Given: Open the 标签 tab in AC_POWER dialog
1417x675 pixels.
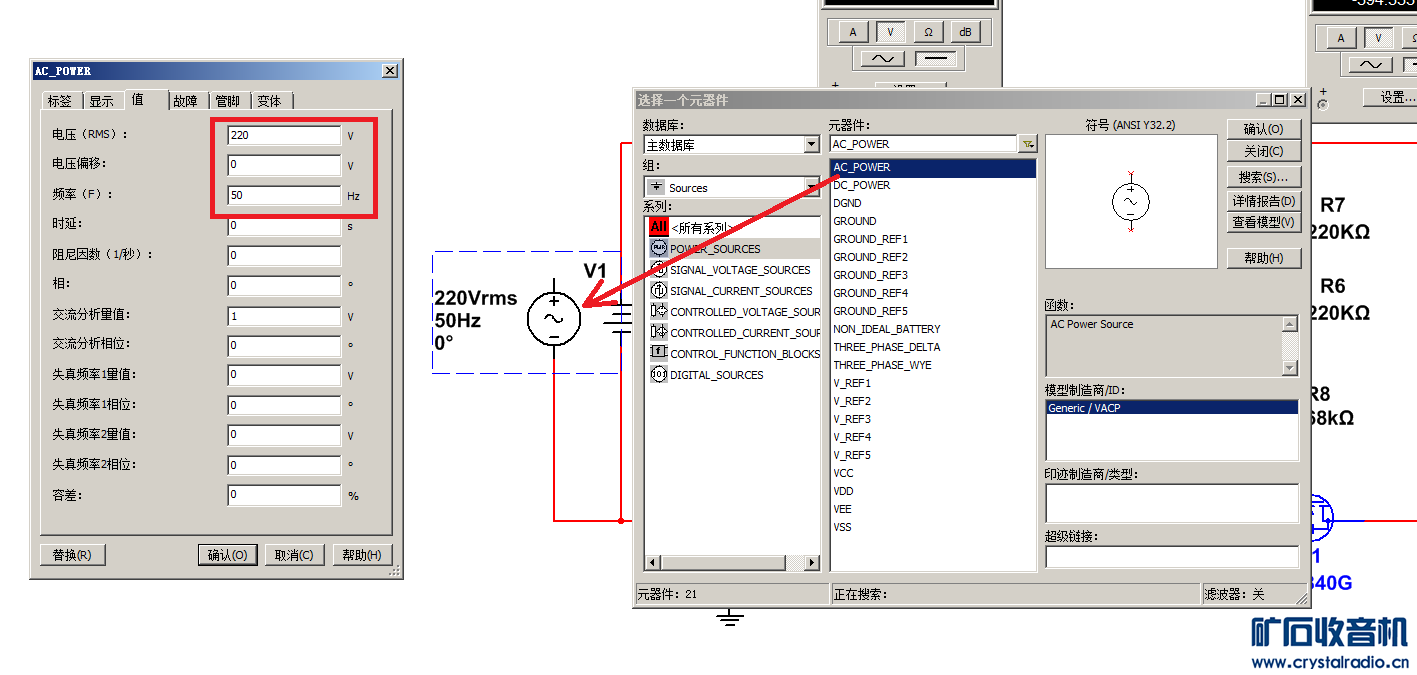Looking at the screenshot, I should point(60,101).
